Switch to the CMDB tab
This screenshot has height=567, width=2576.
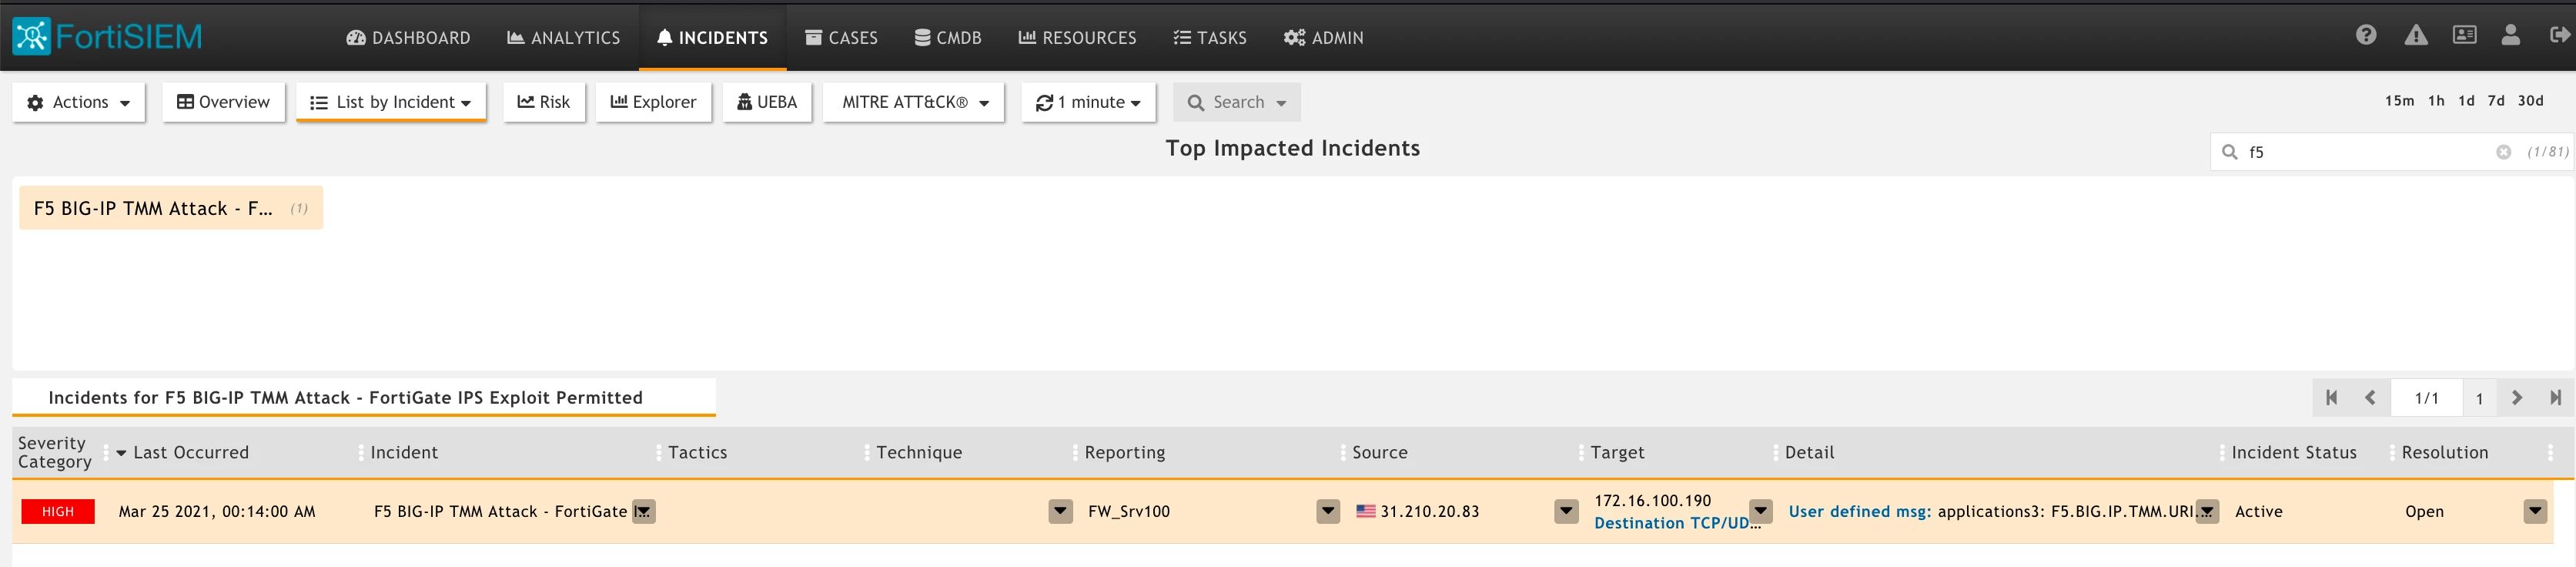(x=948, y=38)
